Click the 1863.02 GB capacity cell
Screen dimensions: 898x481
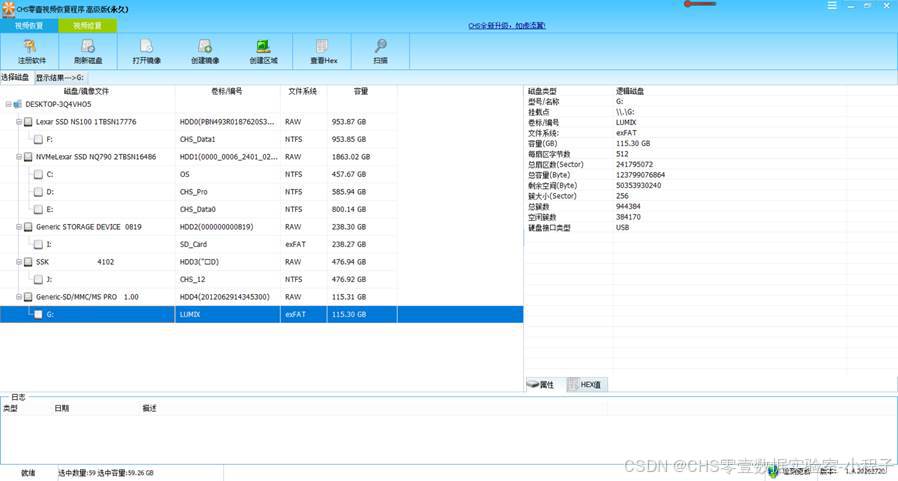click(x=351, y=157)
